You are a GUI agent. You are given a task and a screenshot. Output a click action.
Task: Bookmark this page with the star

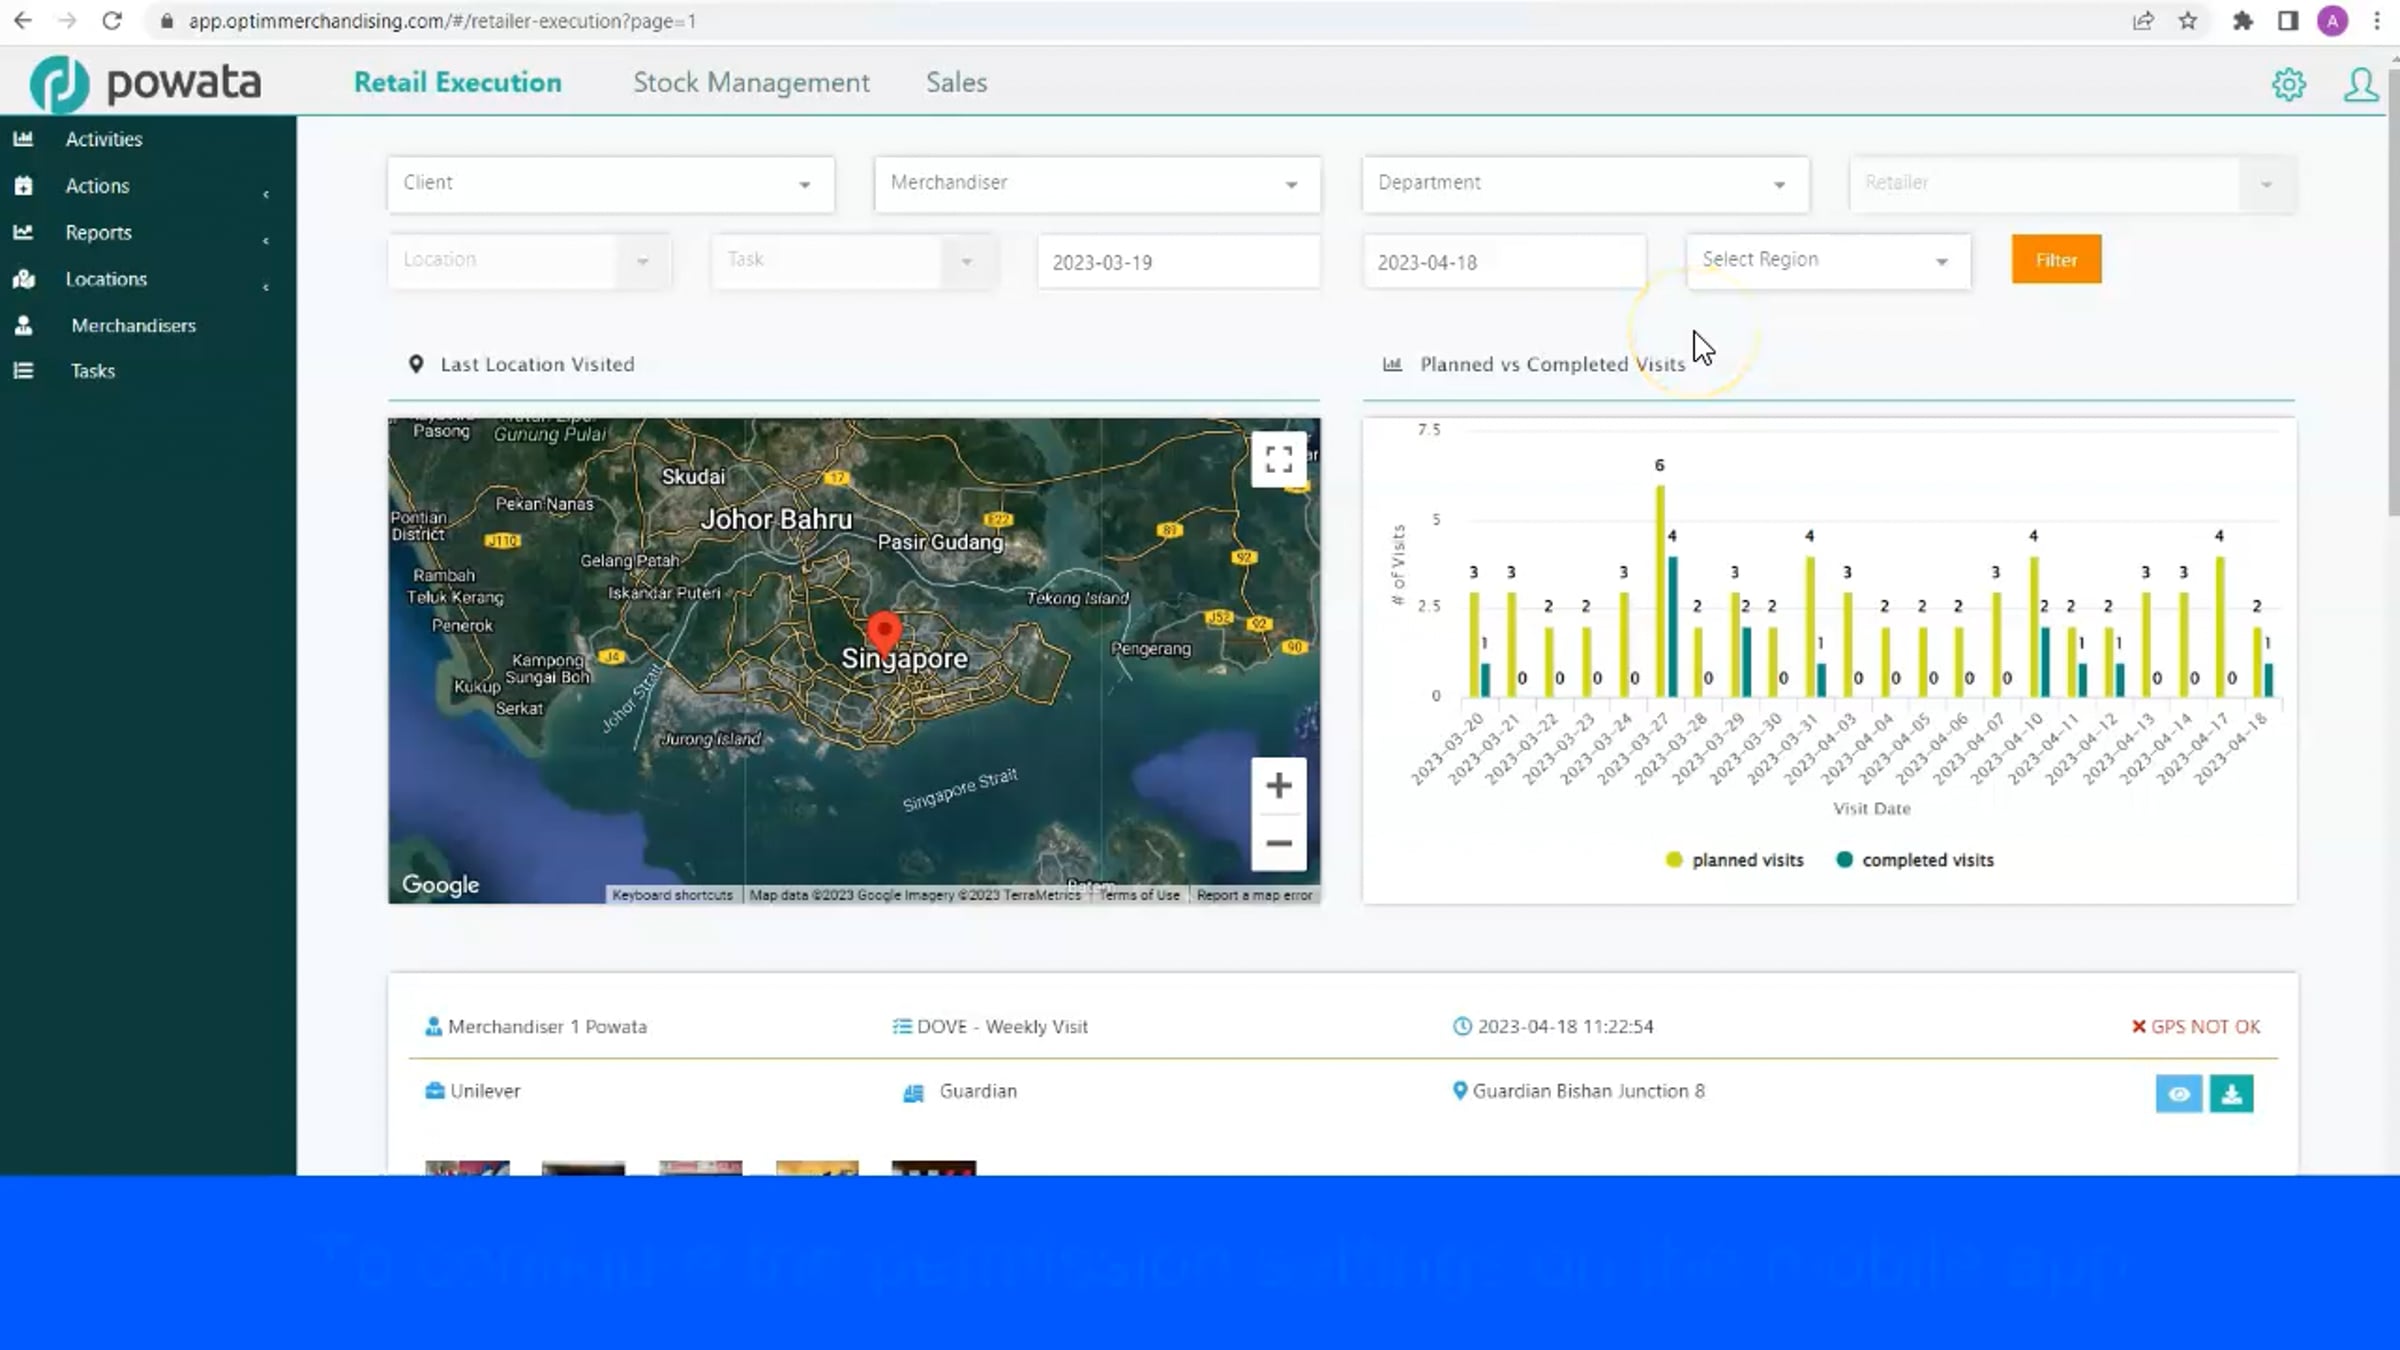click(2188, 21)
